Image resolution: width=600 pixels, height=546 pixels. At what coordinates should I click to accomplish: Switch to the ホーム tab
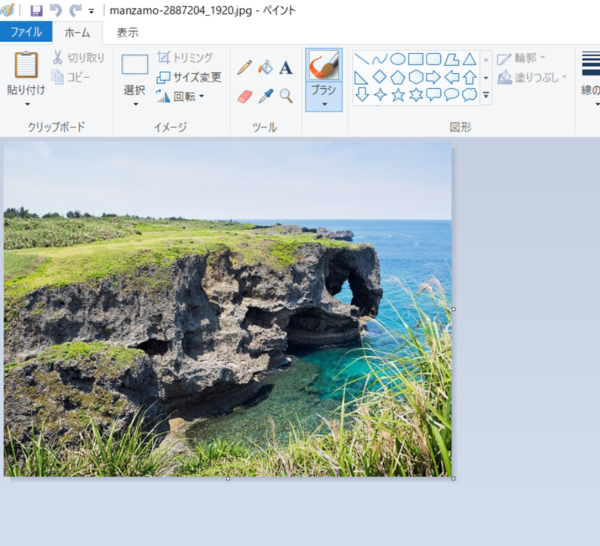[x=77, y=33]
